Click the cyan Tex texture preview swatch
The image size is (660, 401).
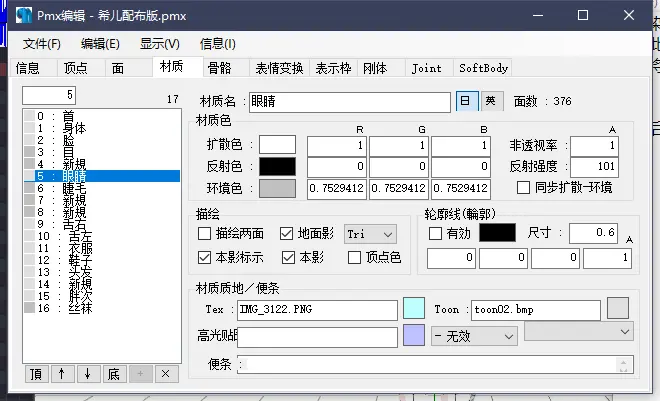414,308
